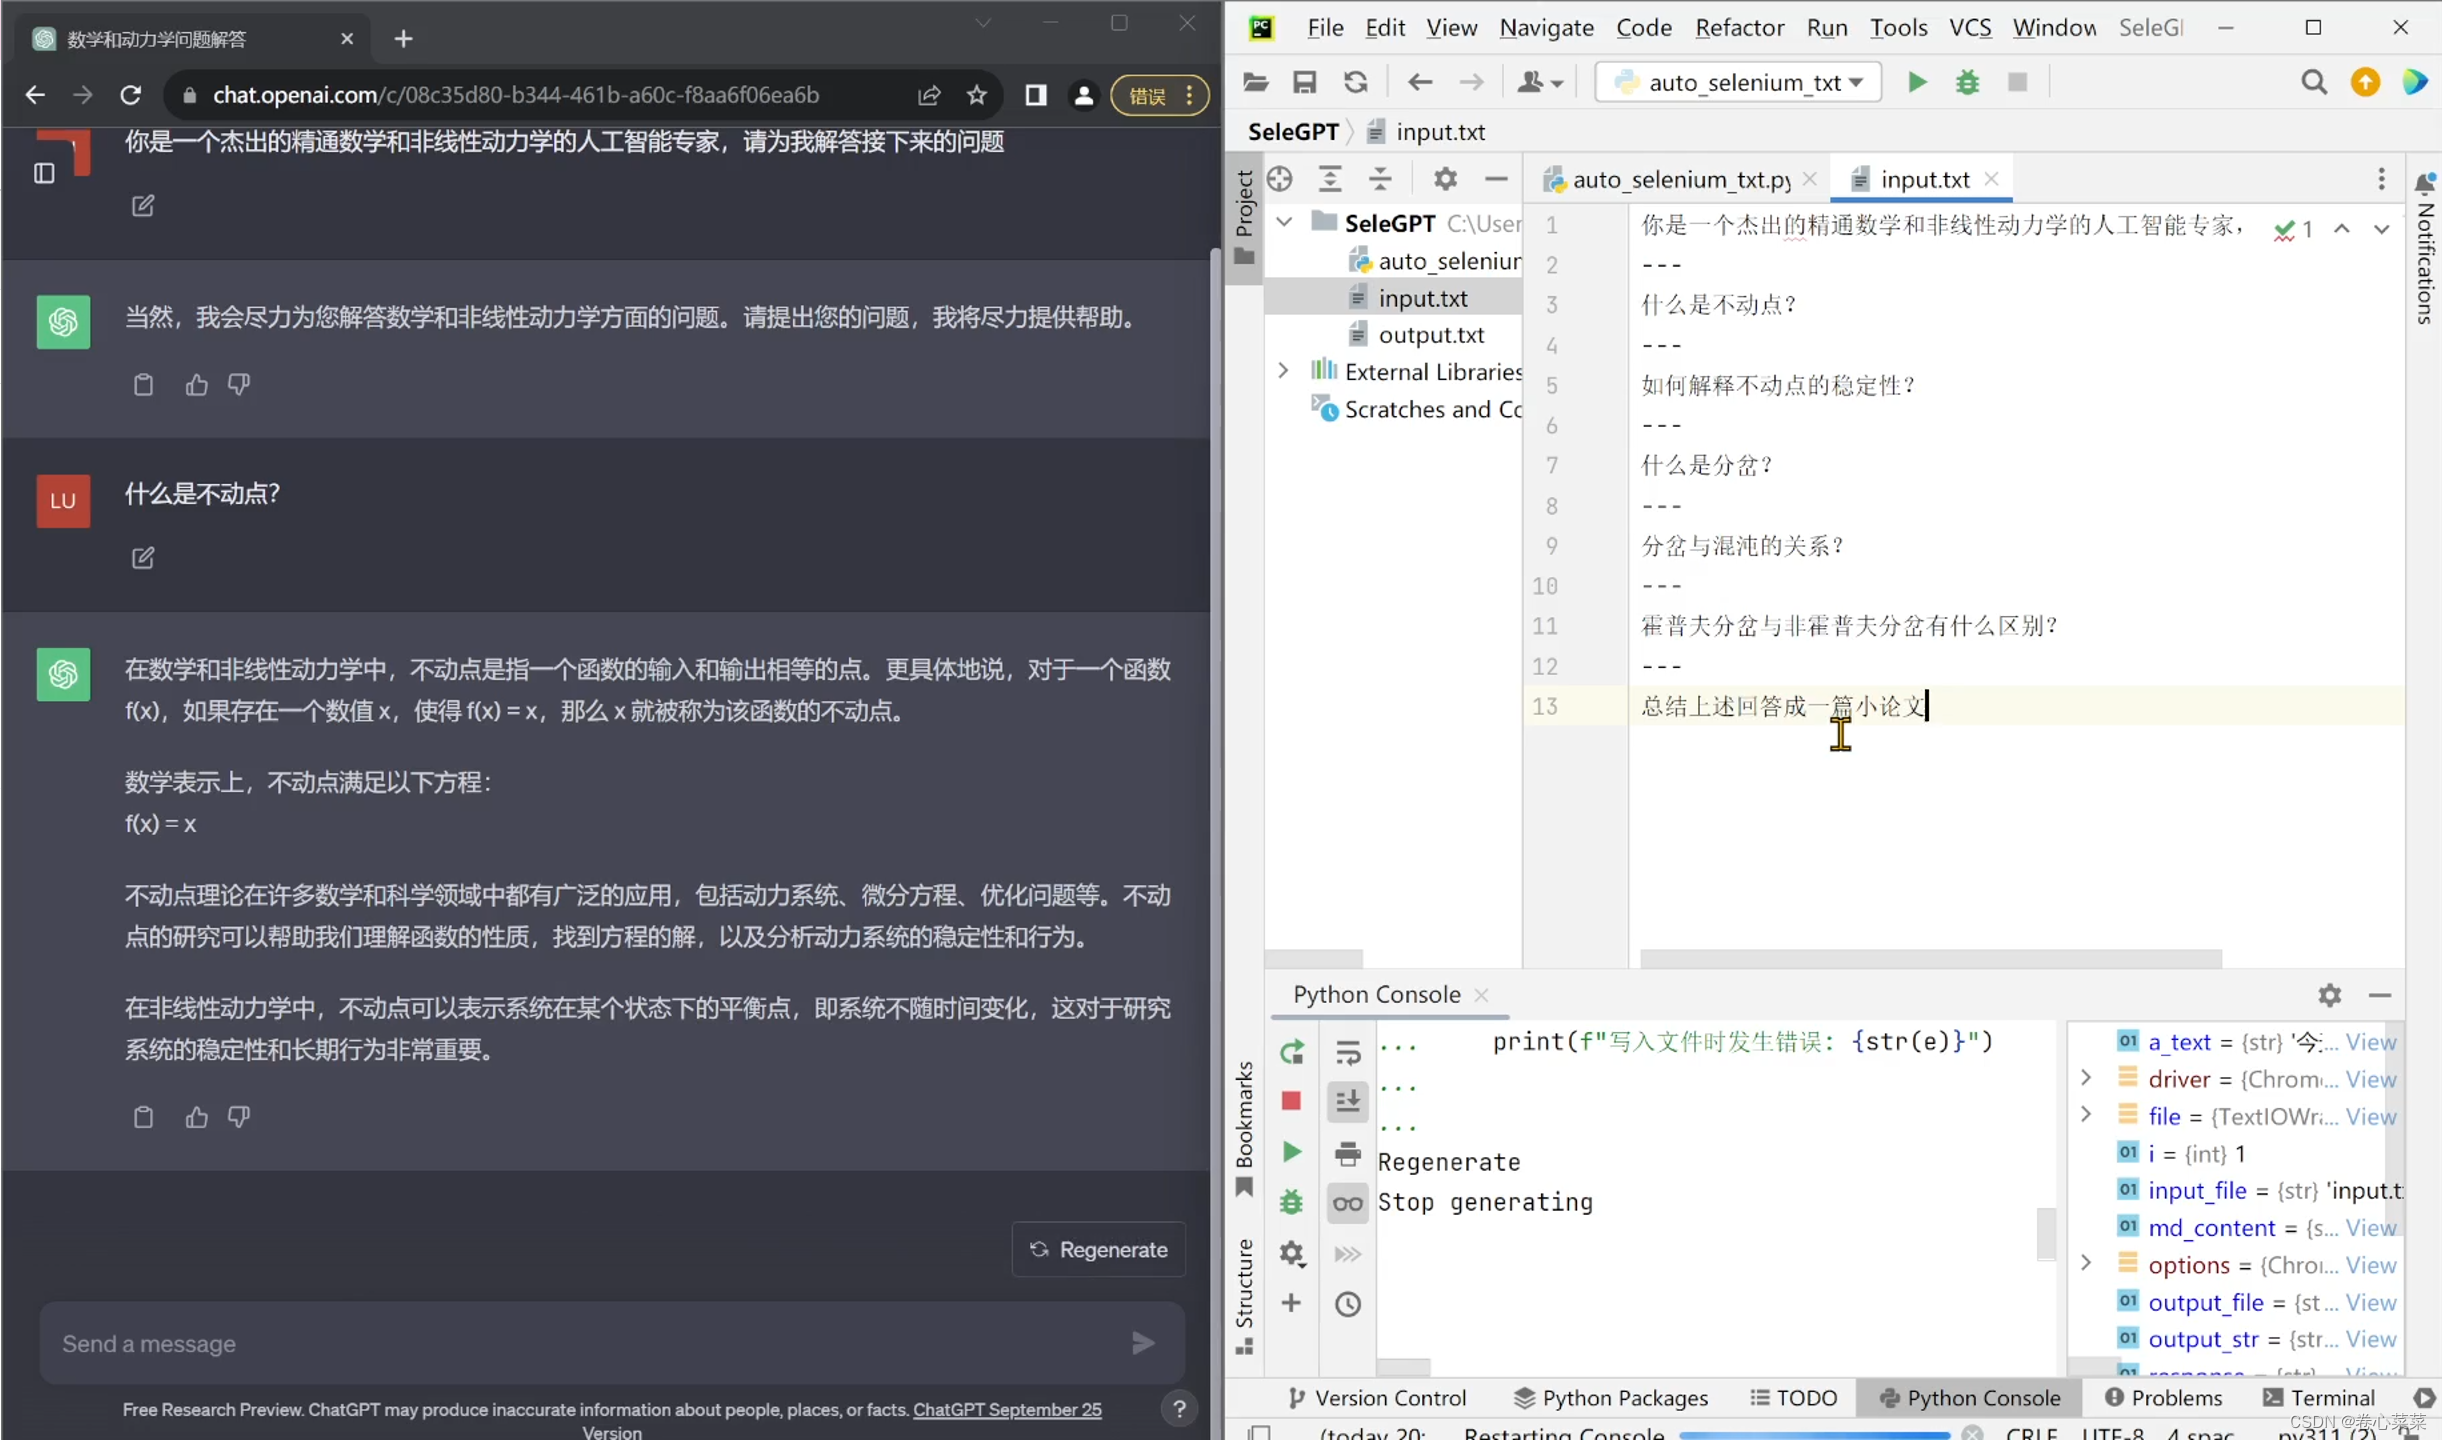Expand the driver variable in console
Screen dimensions: 2442x1440
(x=2086, y=1078)
